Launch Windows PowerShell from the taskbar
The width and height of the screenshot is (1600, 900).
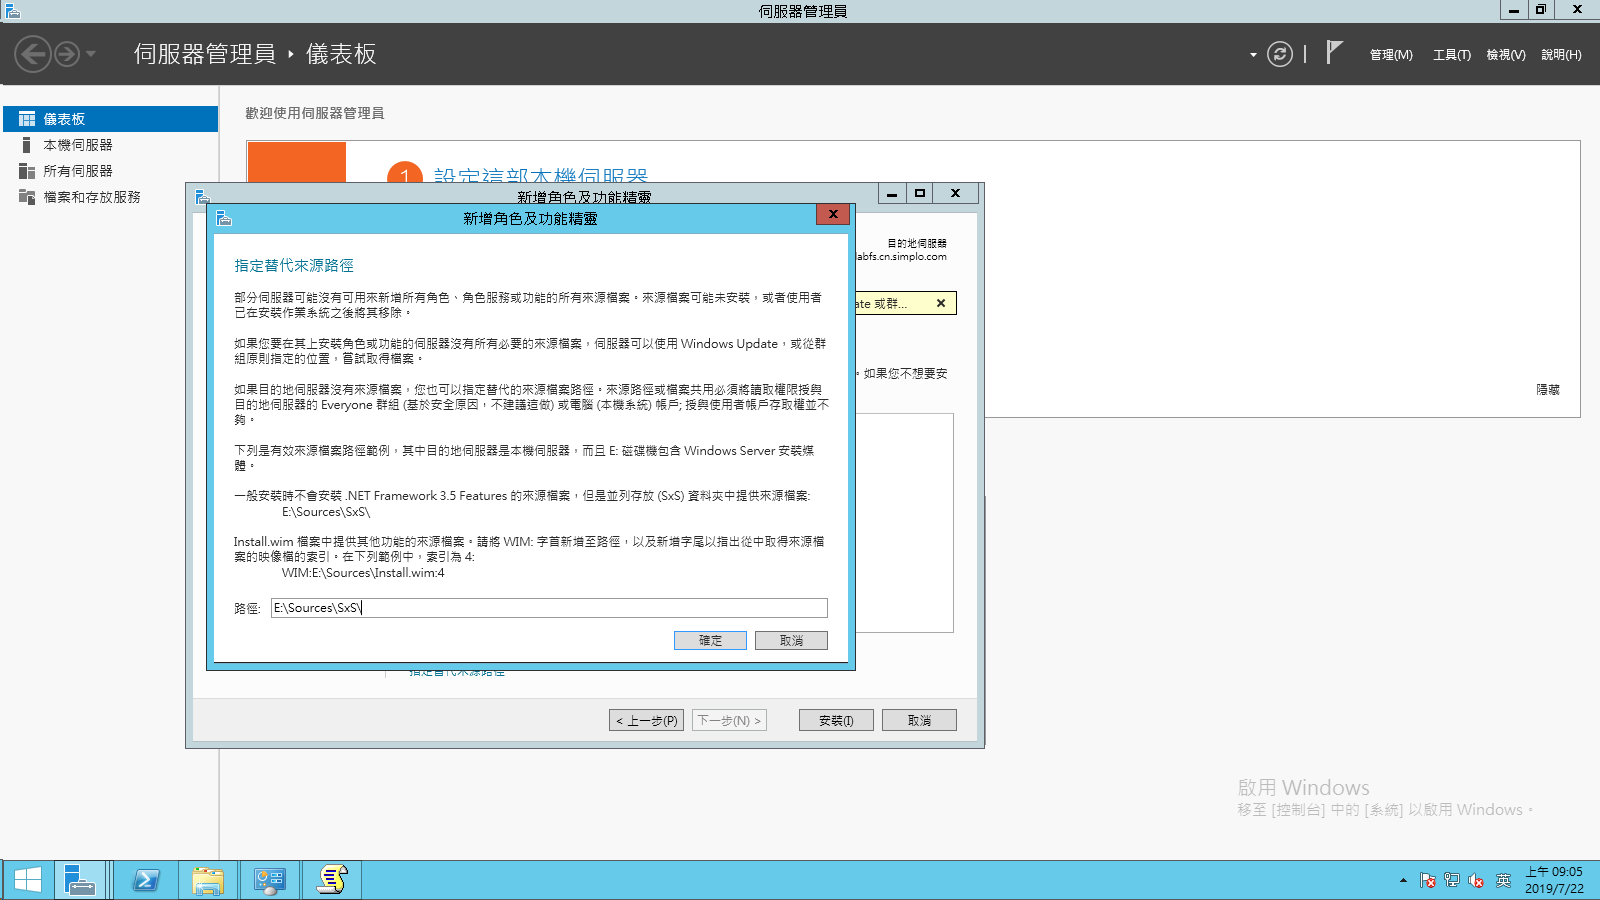[145, 879]
